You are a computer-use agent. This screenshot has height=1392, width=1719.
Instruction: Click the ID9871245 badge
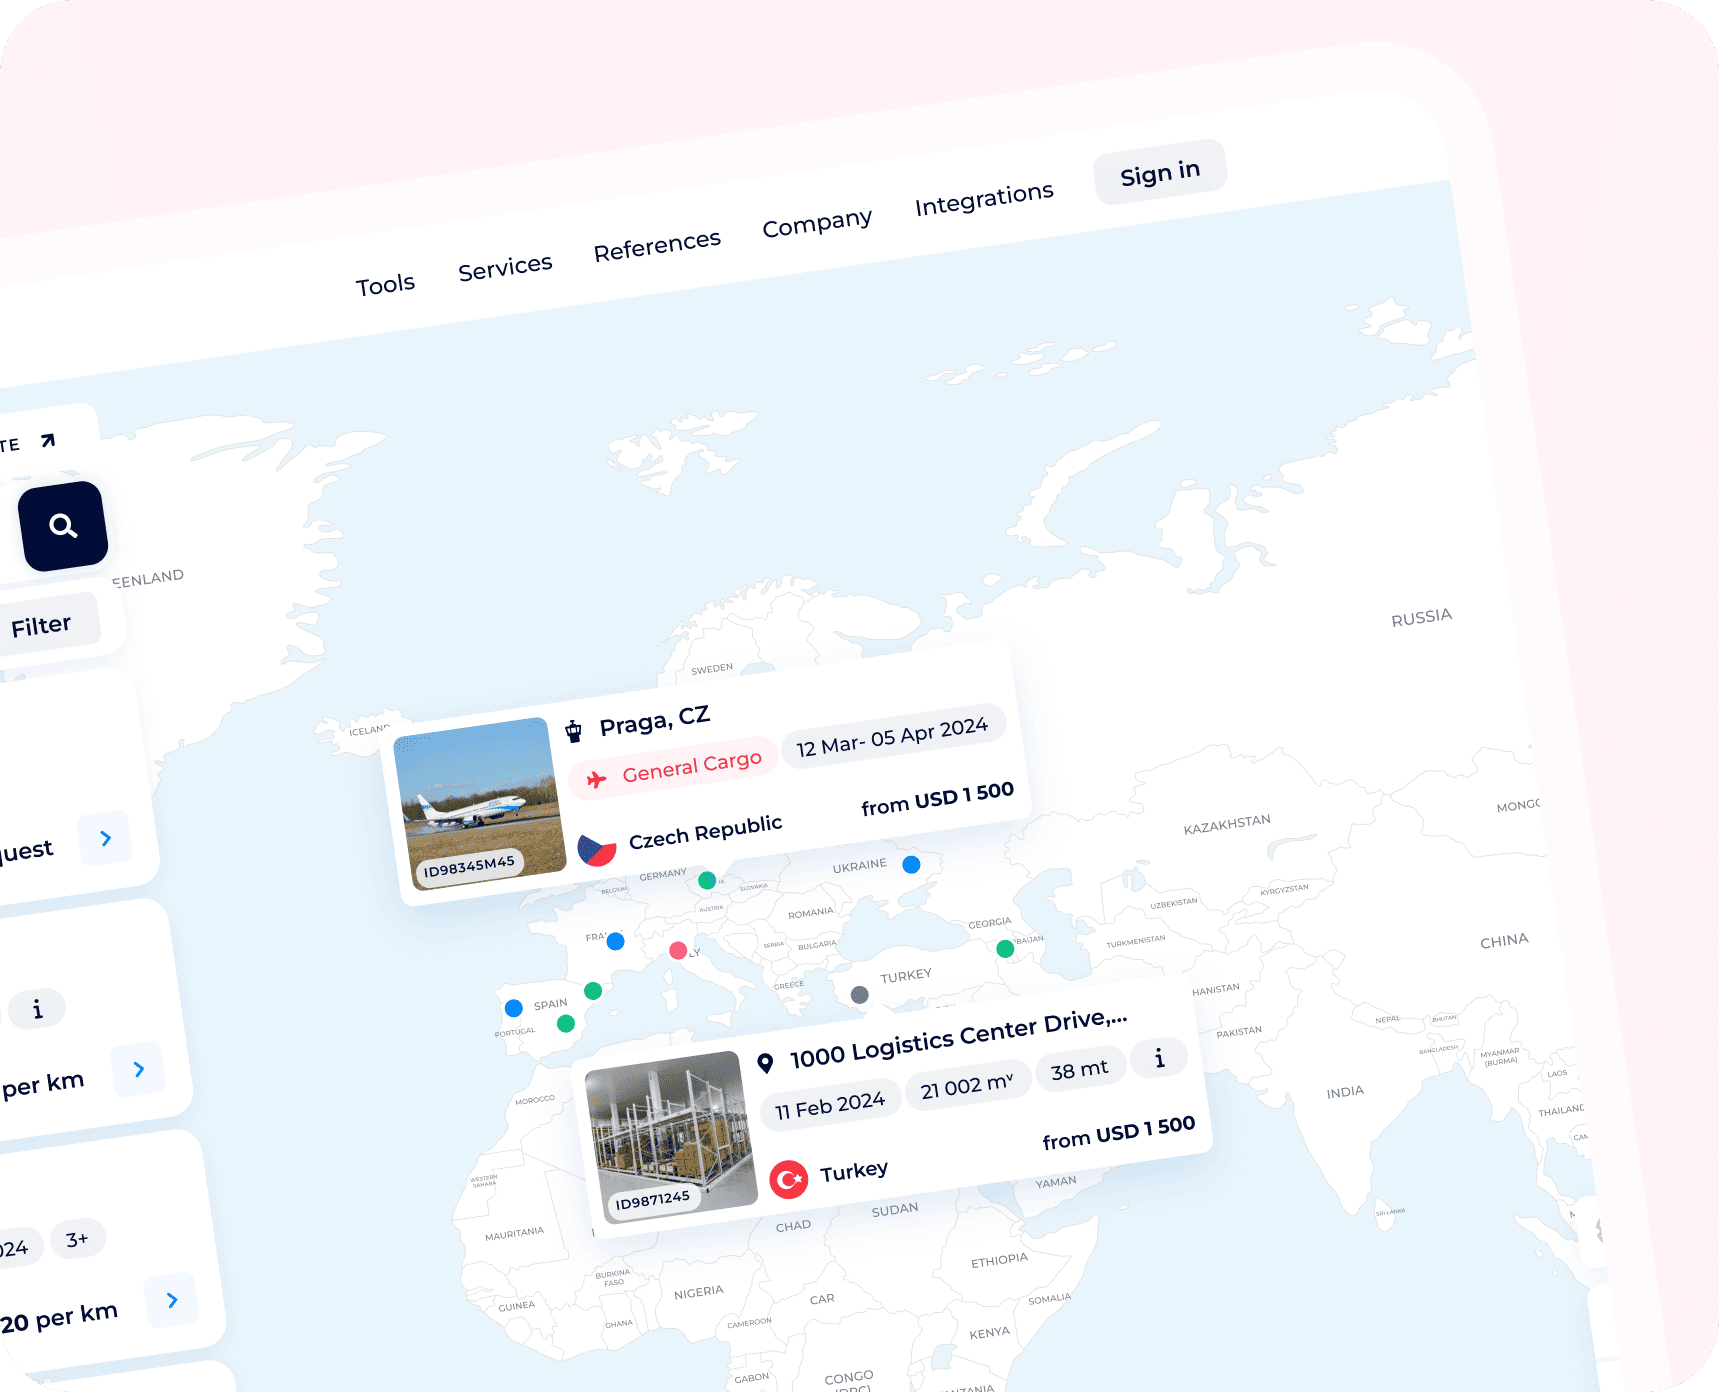click(x=653, y=1200)
